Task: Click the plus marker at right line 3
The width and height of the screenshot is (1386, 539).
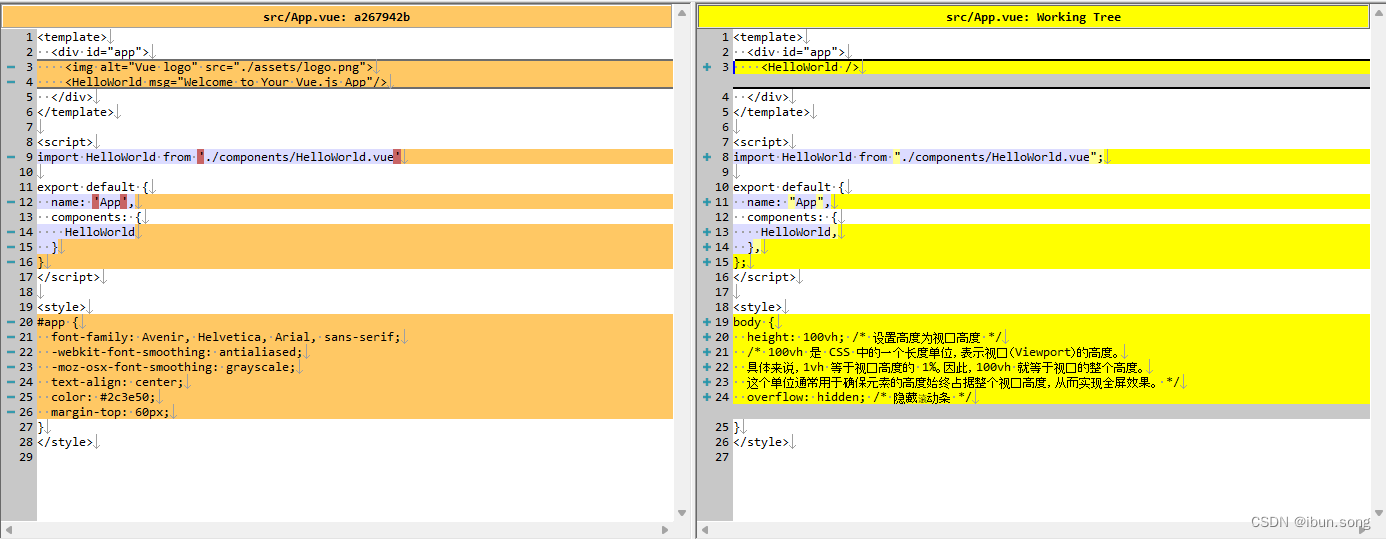Action: pos(707,67)
